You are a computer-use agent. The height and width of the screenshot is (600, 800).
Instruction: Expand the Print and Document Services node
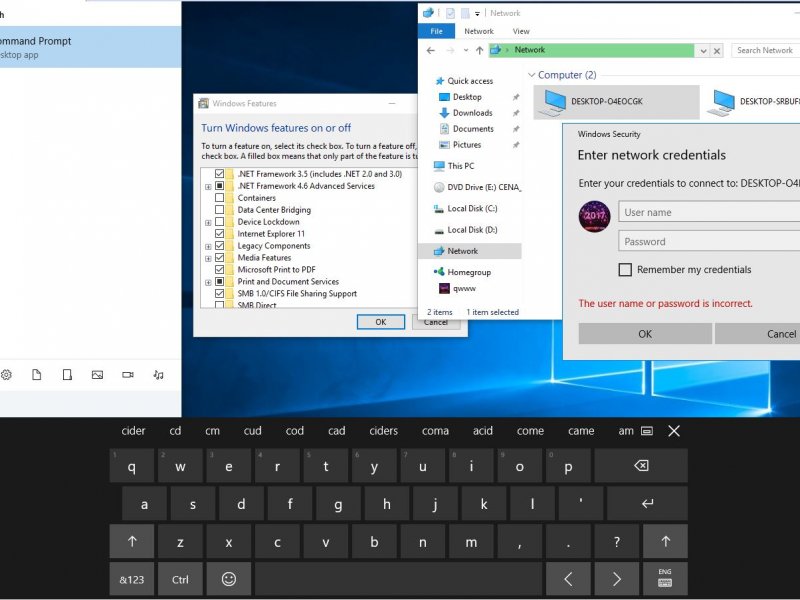(208, 282)
